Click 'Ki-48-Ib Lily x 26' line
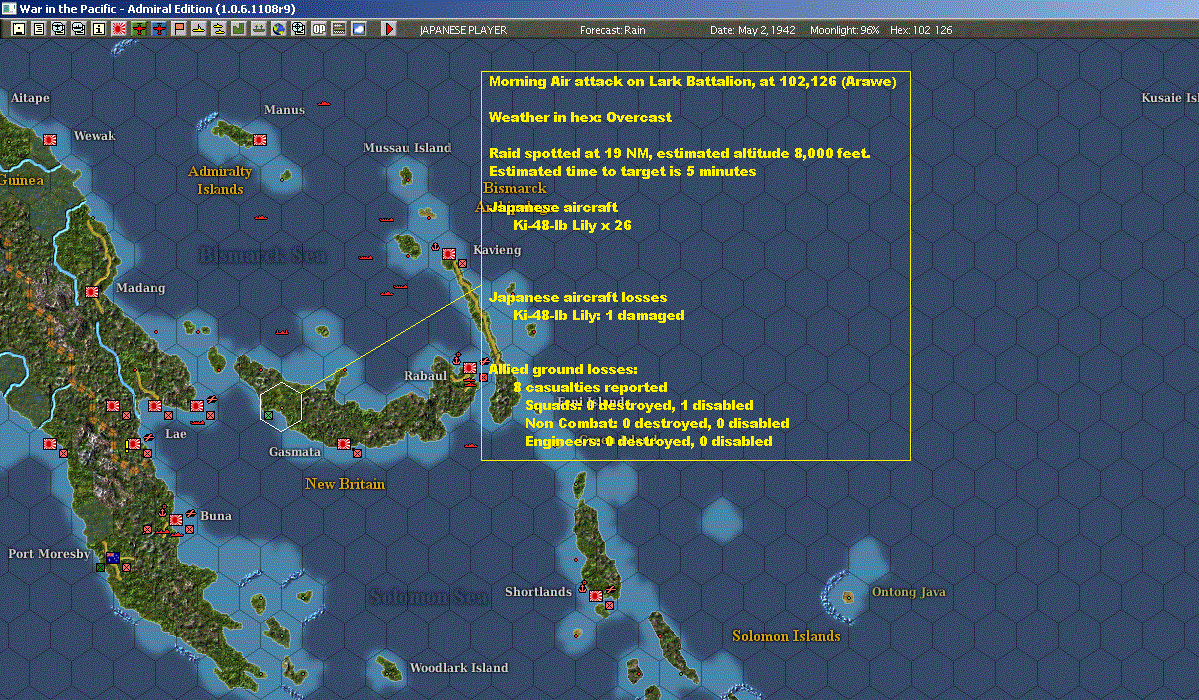The image size is (1199, 700). (572, 225)
